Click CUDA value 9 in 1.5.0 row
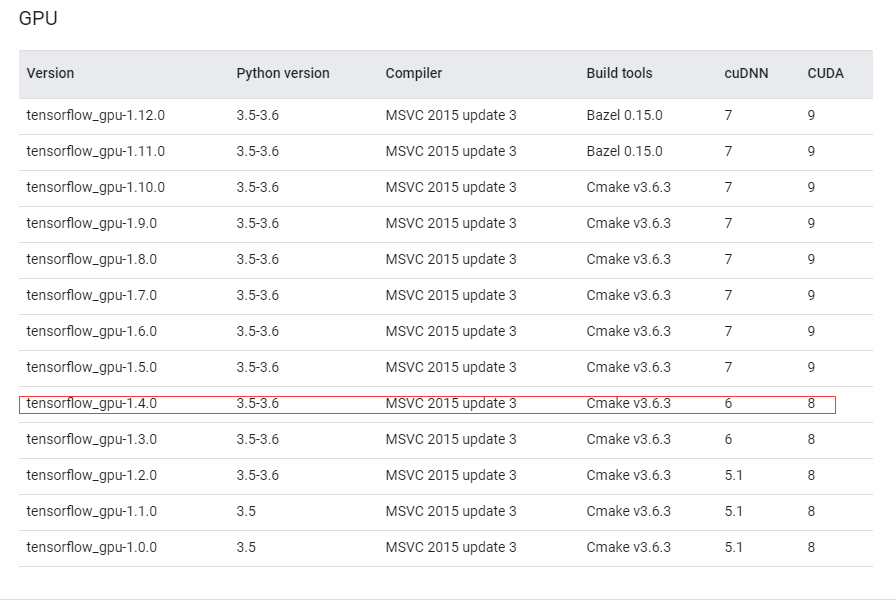896x607 pixels. coord(811,368)
